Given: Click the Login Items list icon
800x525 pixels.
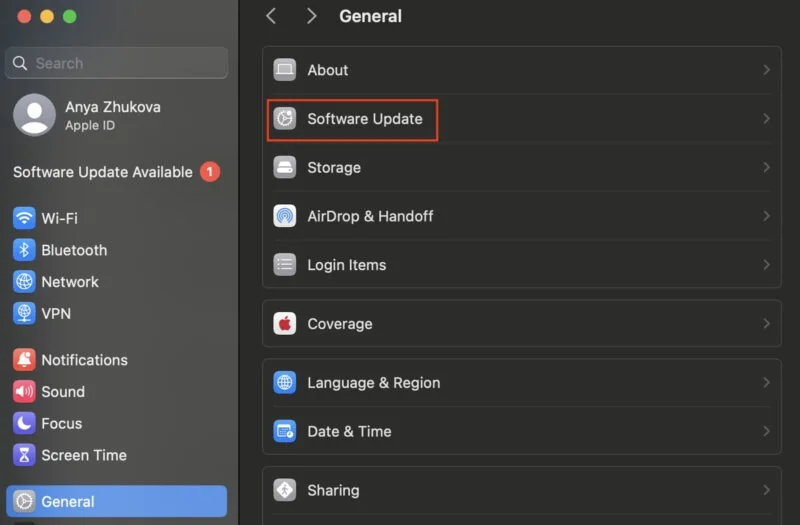Looking at the screenshot, I should click(285, 265).
